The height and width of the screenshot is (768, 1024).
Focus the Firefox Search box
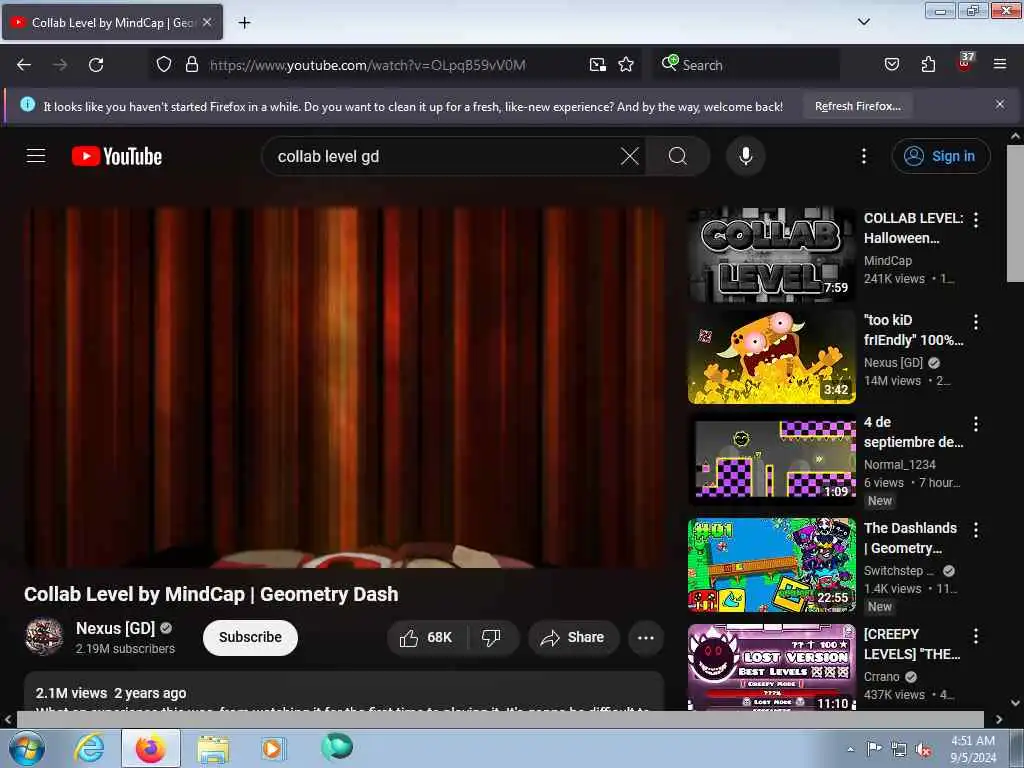(746, 65)
